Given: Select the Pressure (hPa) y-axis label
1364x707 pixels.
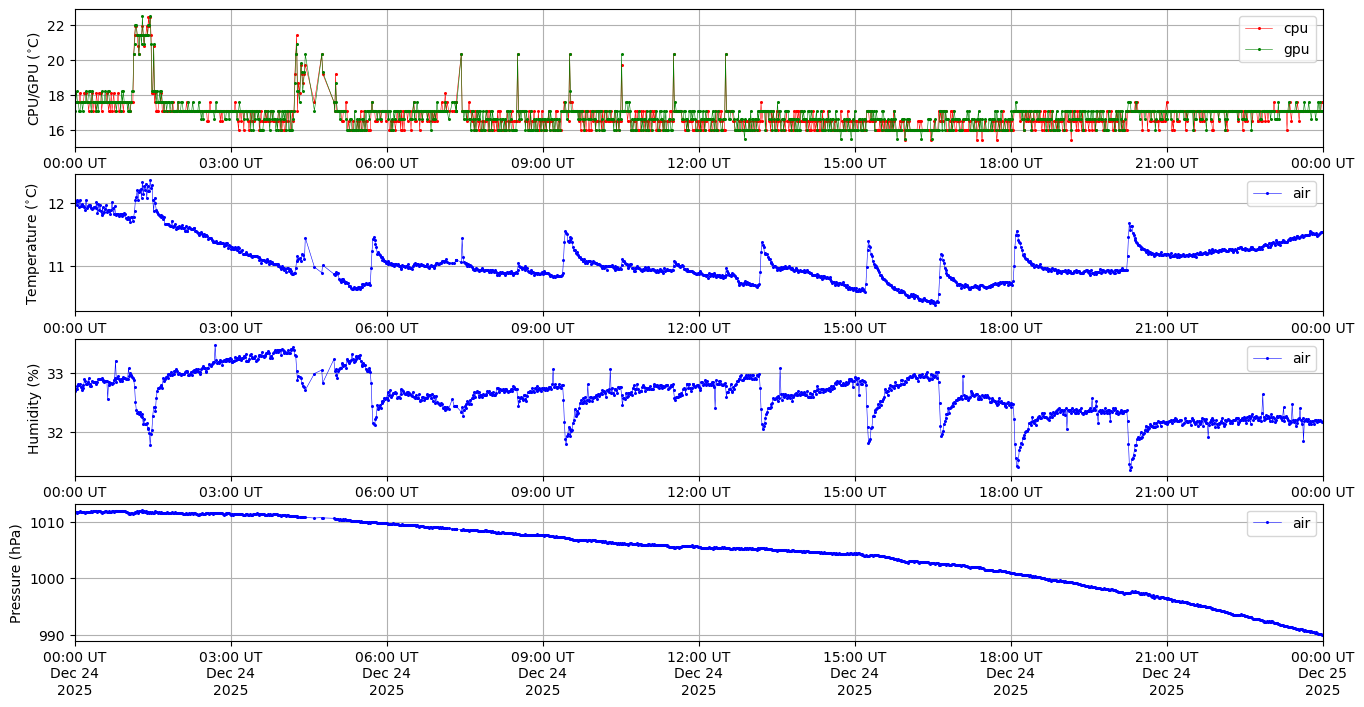Looking at the screenshot, I should (x=16, y=573).
